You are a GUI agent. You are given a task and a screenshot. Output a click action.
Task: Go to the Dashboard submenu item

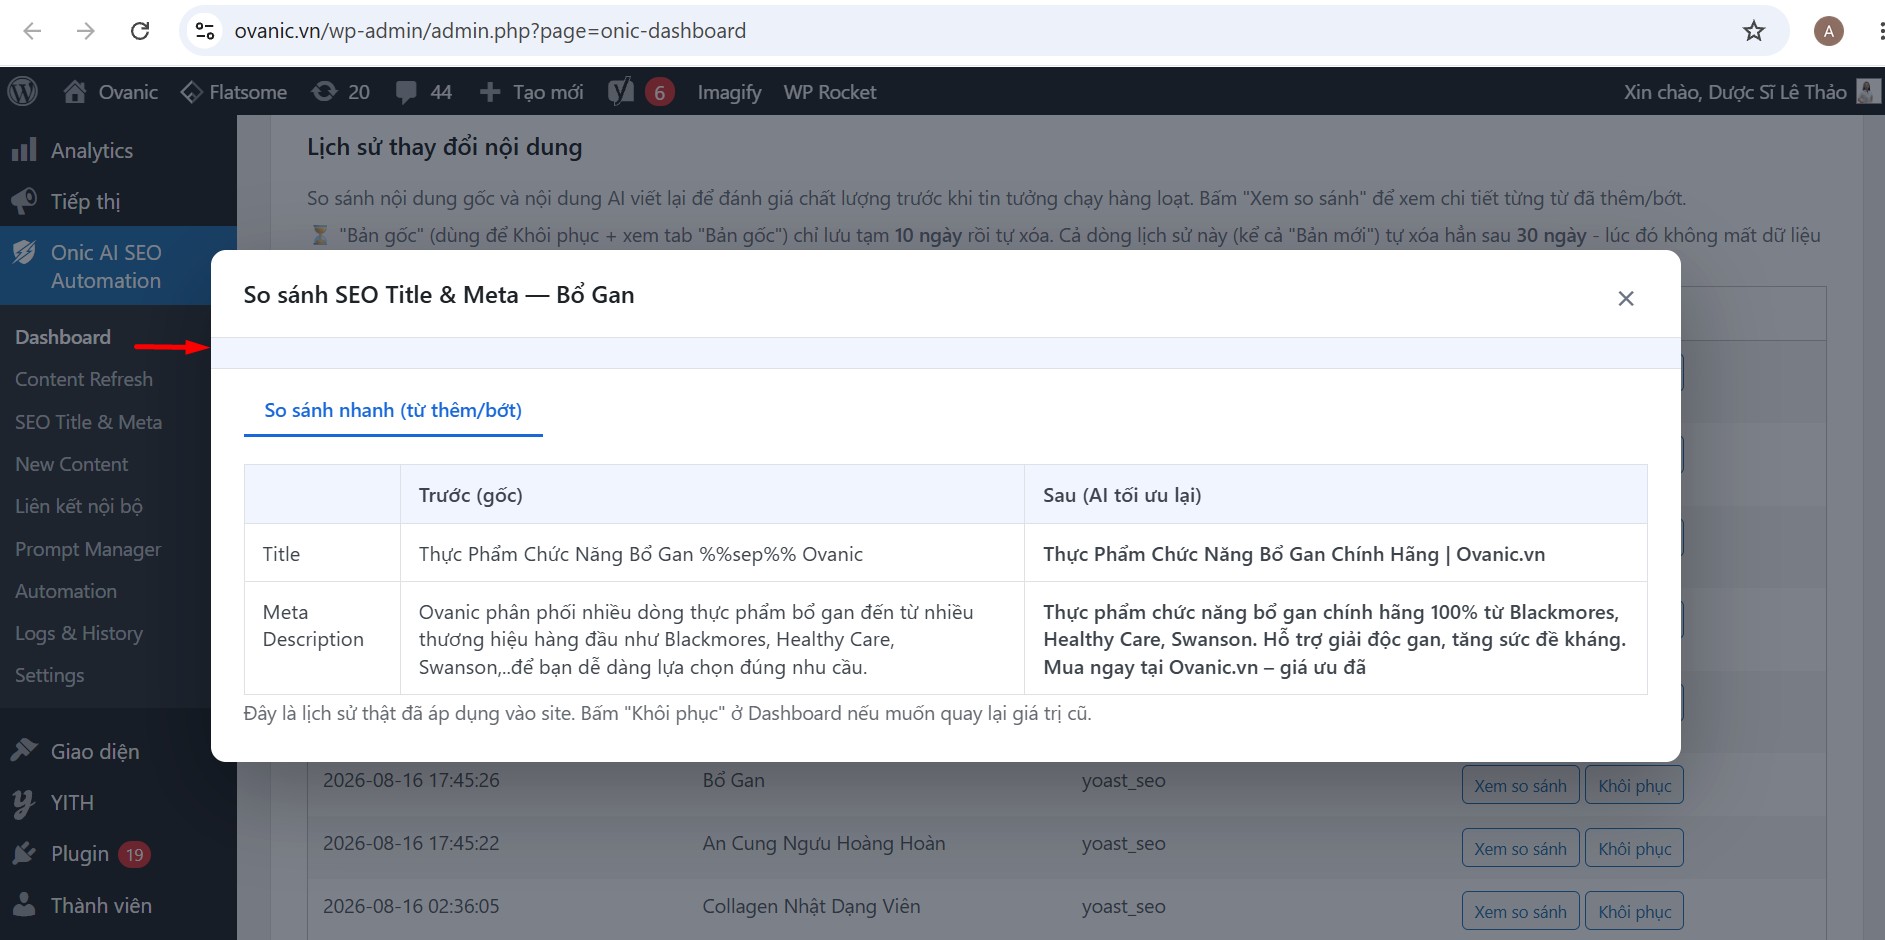point(63,337)
